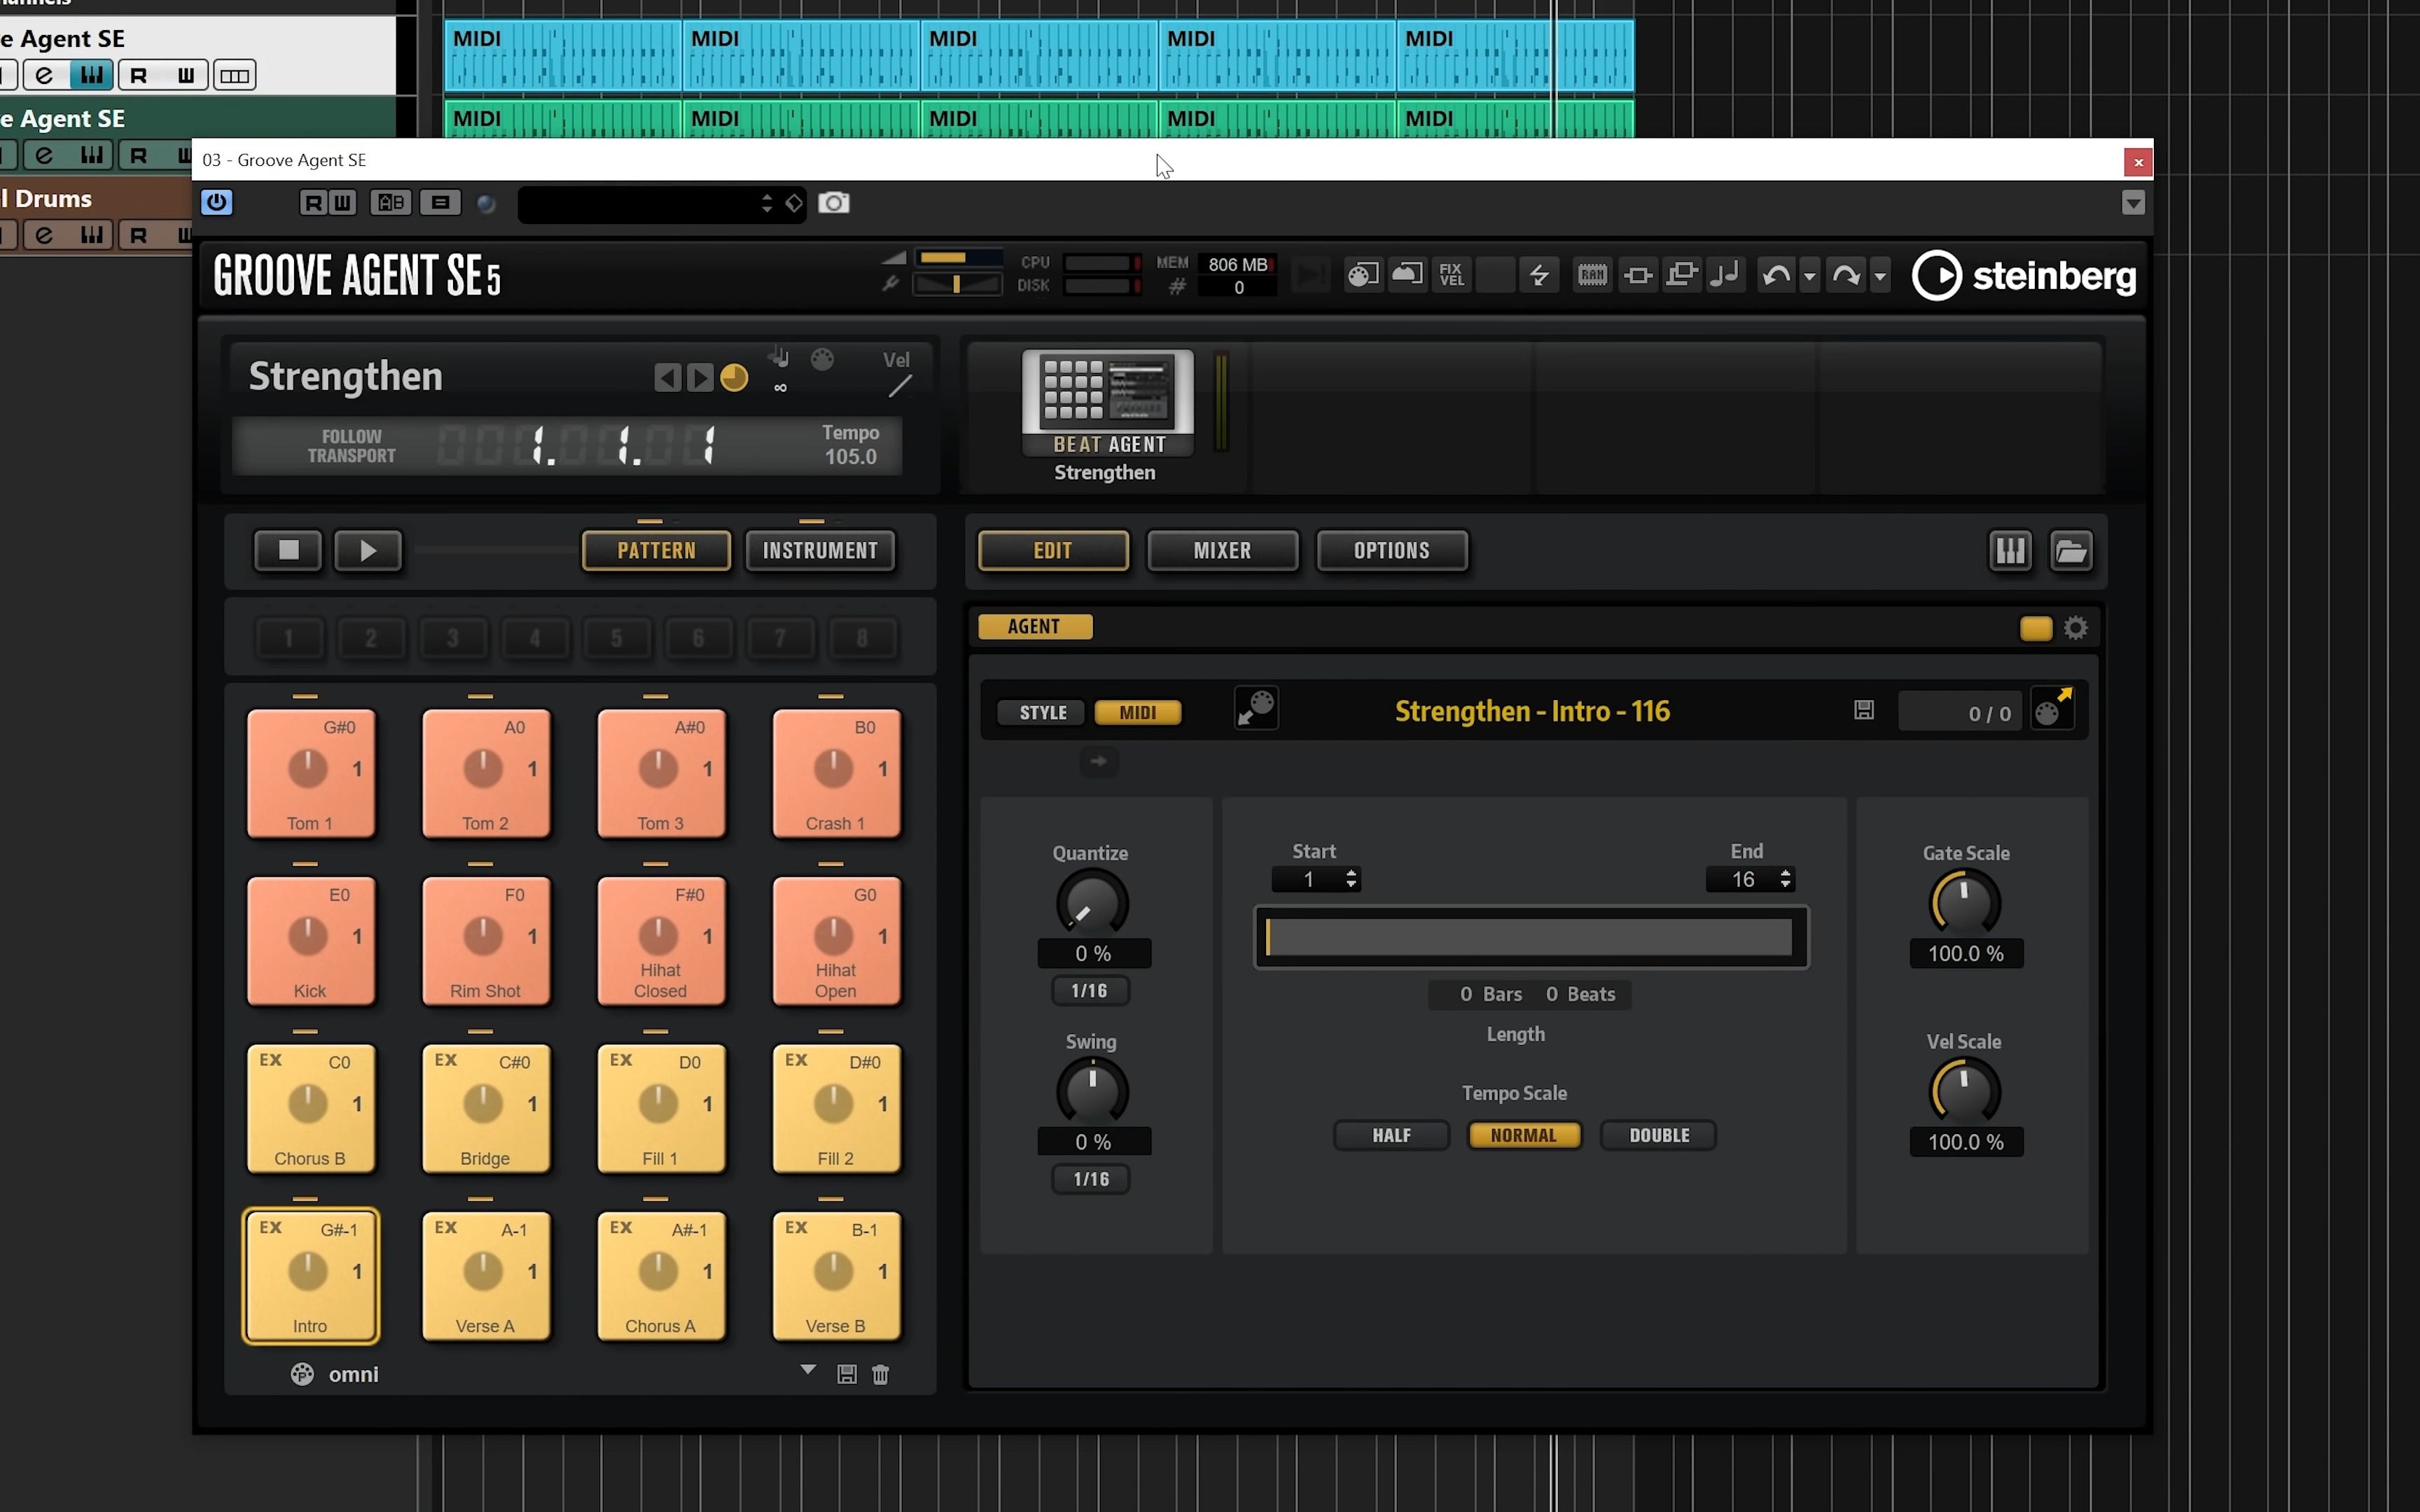Viewport: 2420px width, 1512px height.
Task: Trigger the Kick pad
Action: (x=310, y=940)
